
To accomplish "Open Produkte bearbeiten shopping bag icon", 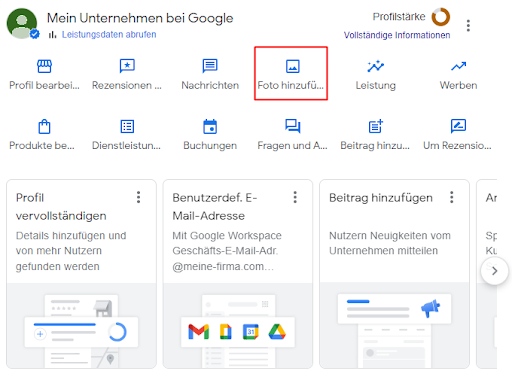I will click(44, 126).
